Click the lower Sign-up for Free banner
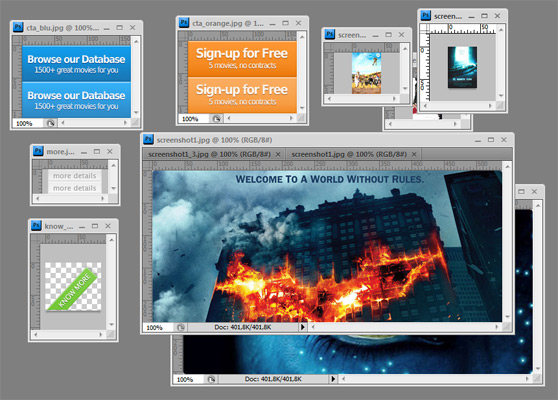The width and height of the screenshot is (558, 400). [242, 95]
